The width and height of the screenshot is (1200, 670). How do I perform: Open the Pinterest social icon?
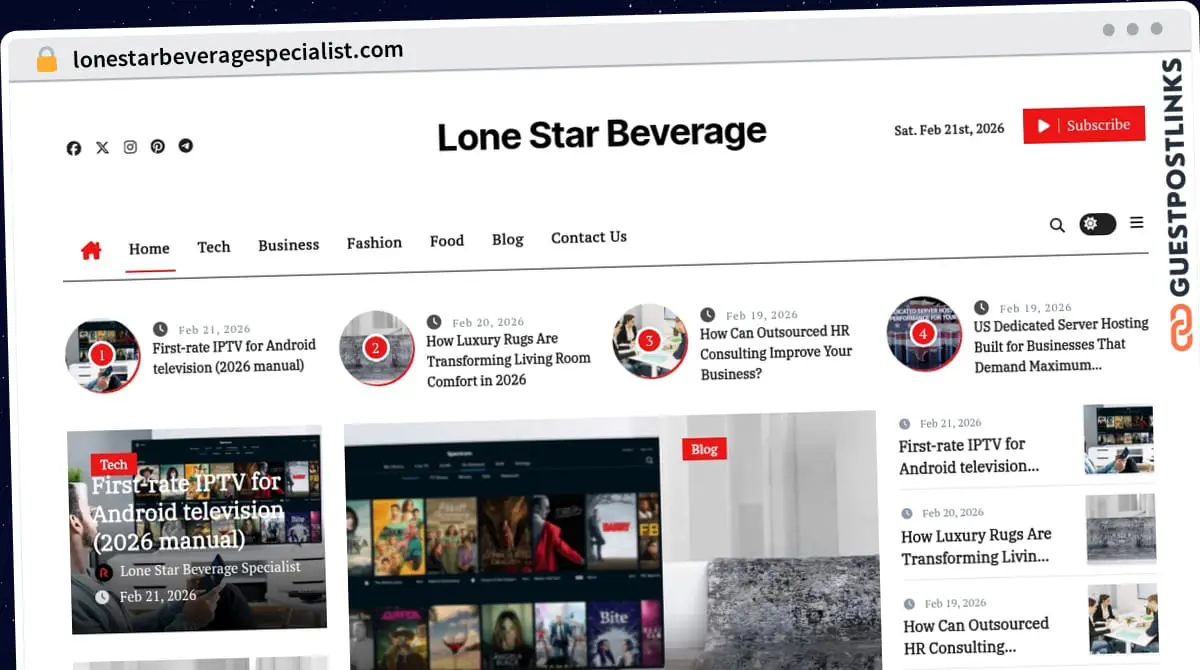tap(158, 146)
